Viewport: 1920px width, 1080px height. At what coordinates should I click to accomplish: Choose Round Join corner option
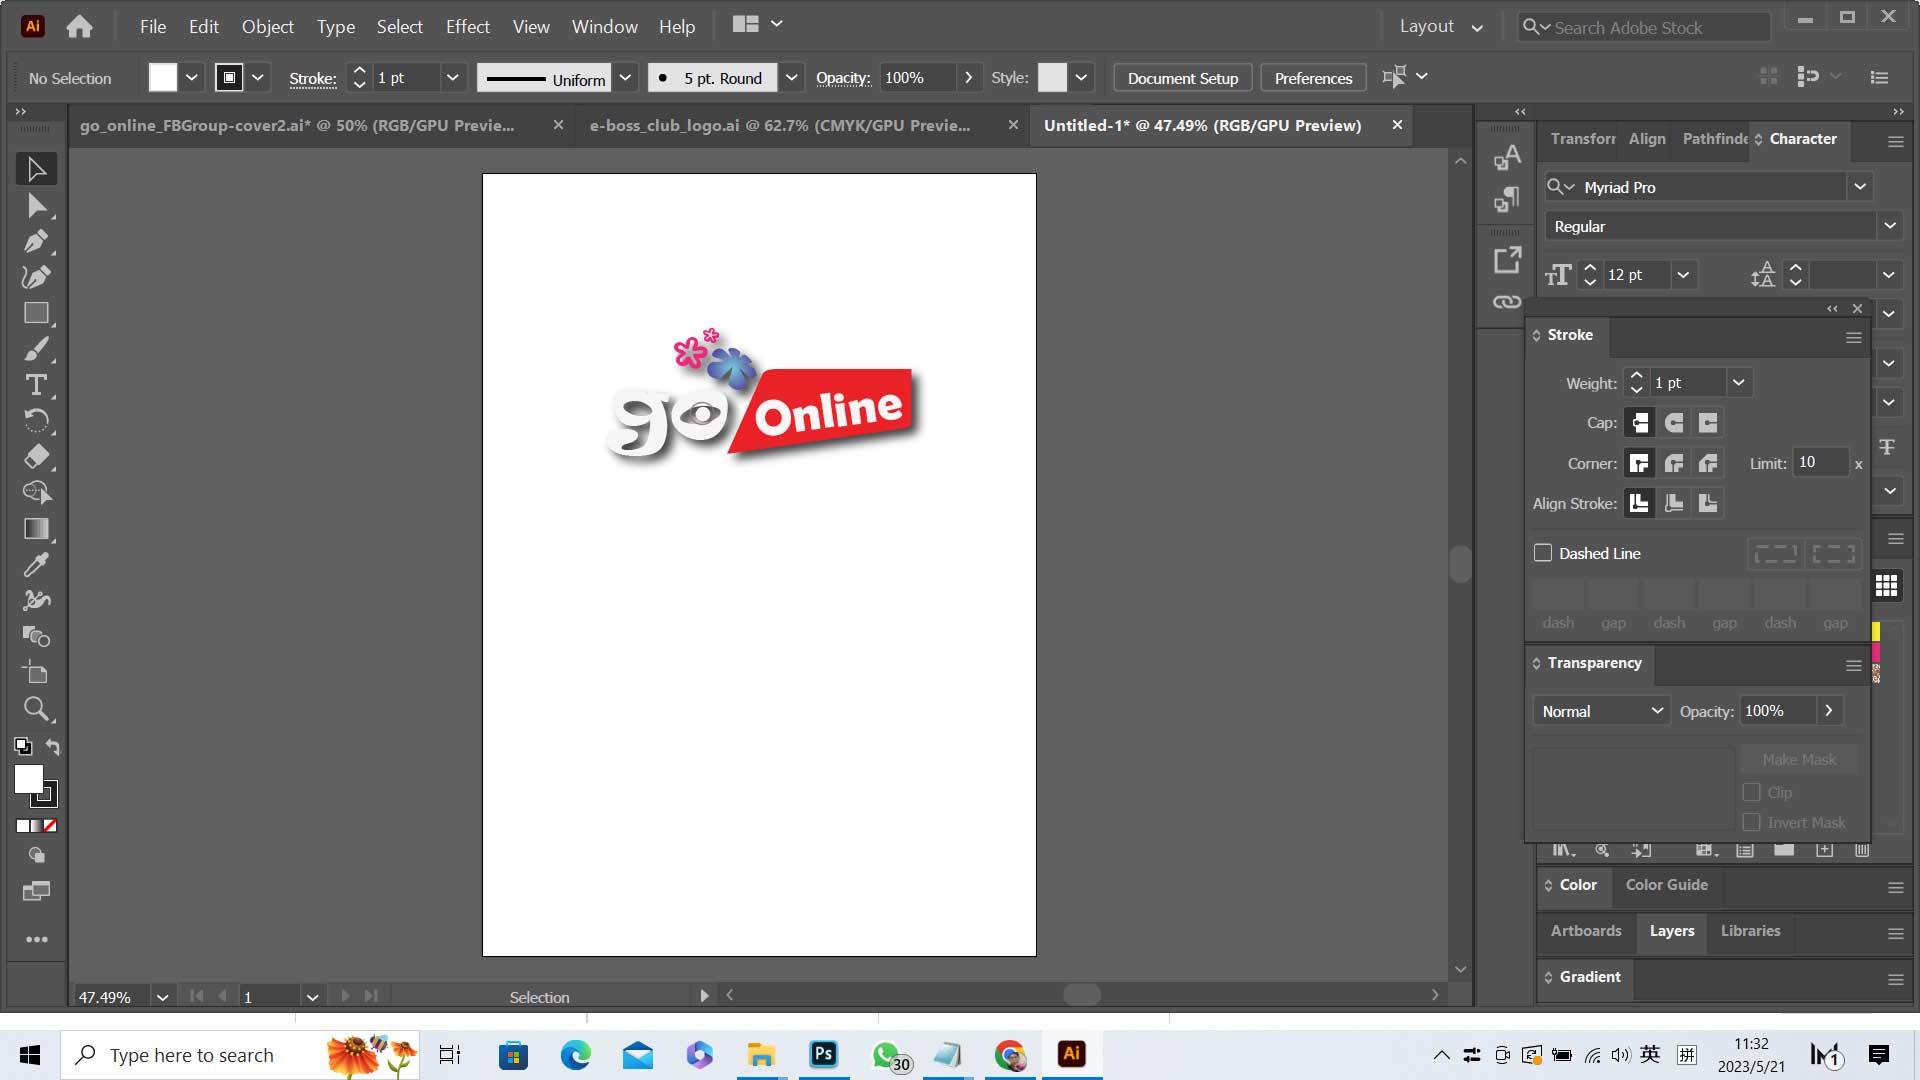point(1674,463)
